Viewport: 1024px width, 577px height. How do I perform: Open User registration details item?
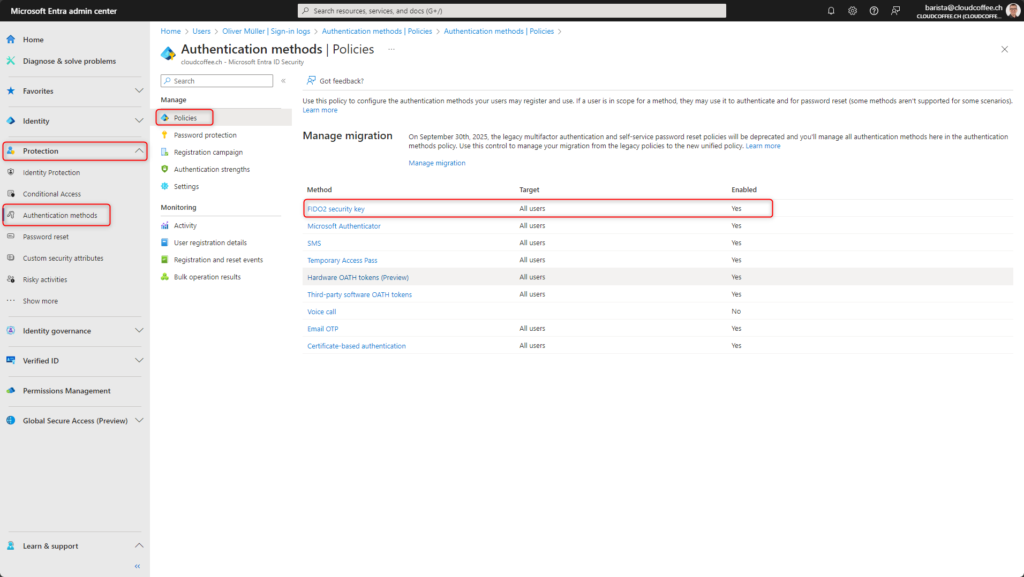210,242
